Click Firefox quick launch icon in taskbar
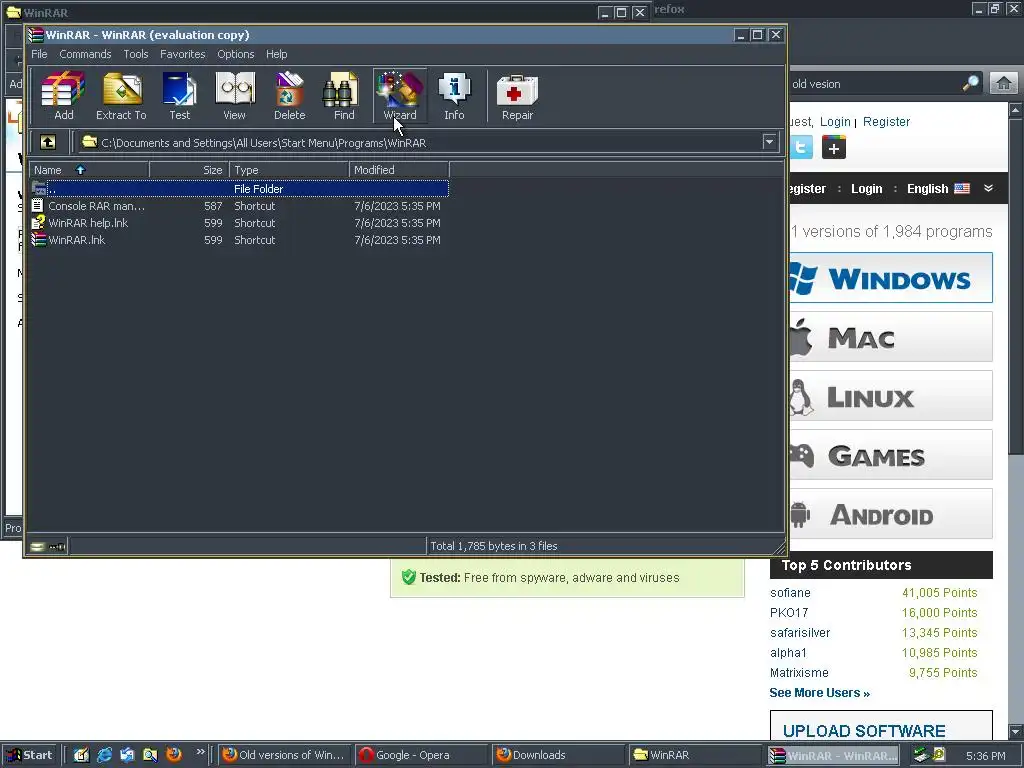This screenshot has height=768, width=1024. (x=174, y=755)
